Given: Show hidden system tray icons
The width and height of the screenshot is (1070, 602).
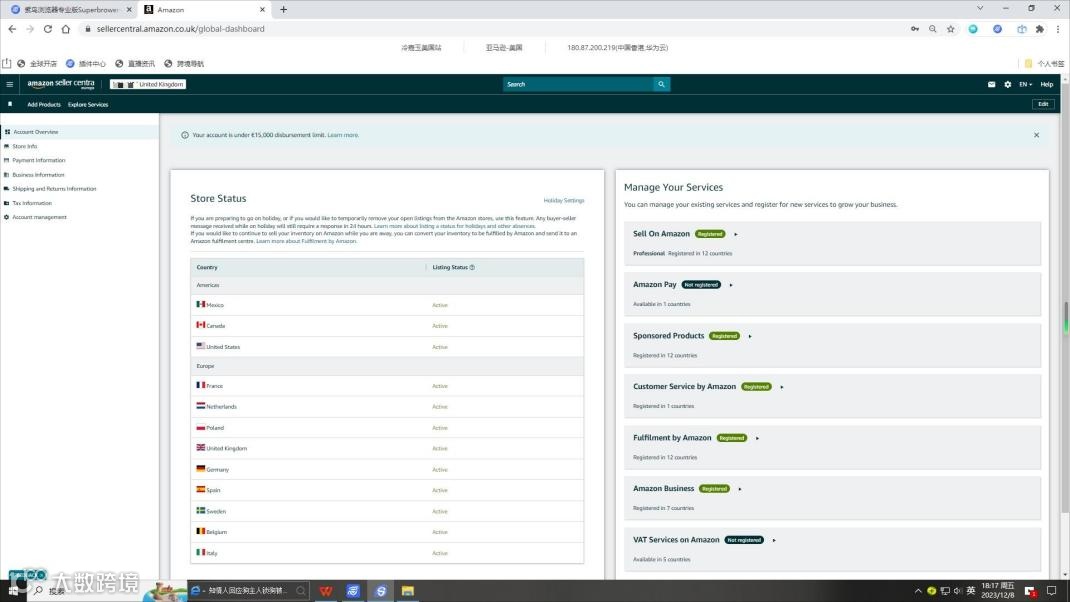Looking at the screenshot, I should 918,591.
